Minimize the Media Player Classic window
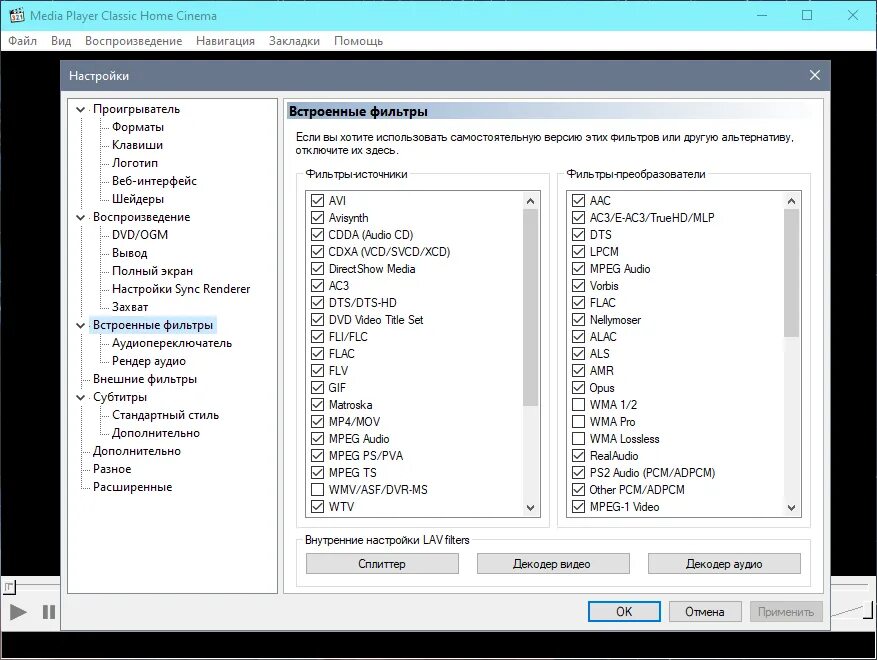This screenshot has height=660, width=877. 762,15
